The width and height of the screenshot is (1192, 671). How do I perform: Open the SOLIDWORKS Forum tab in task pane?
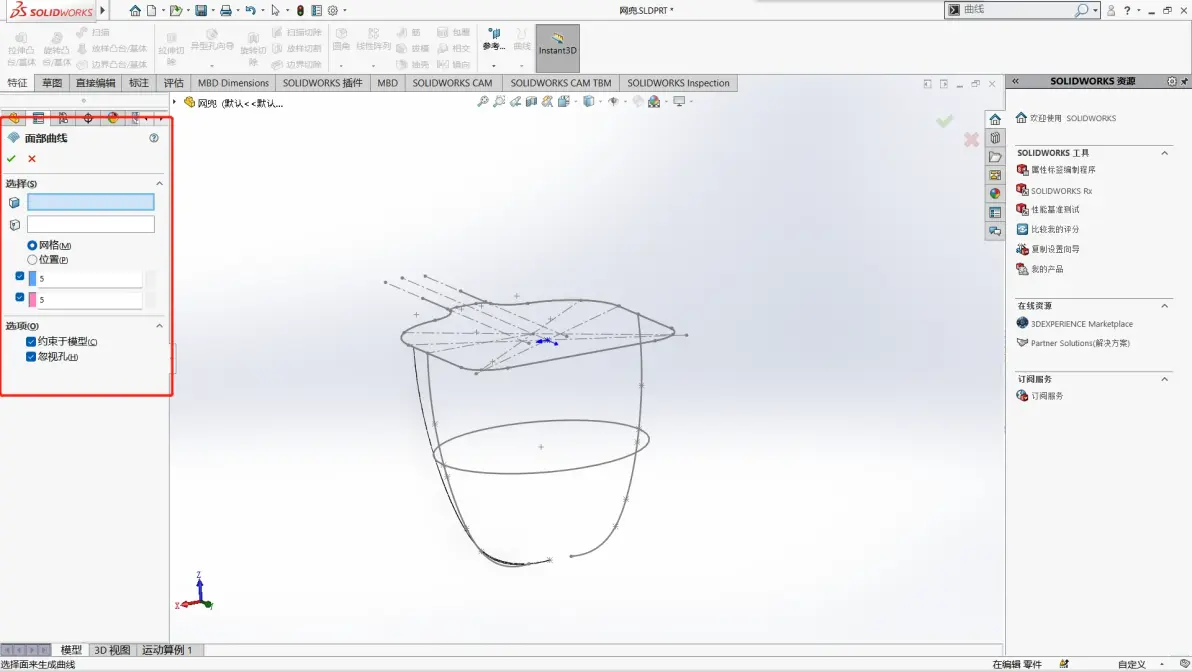[995, 231]
